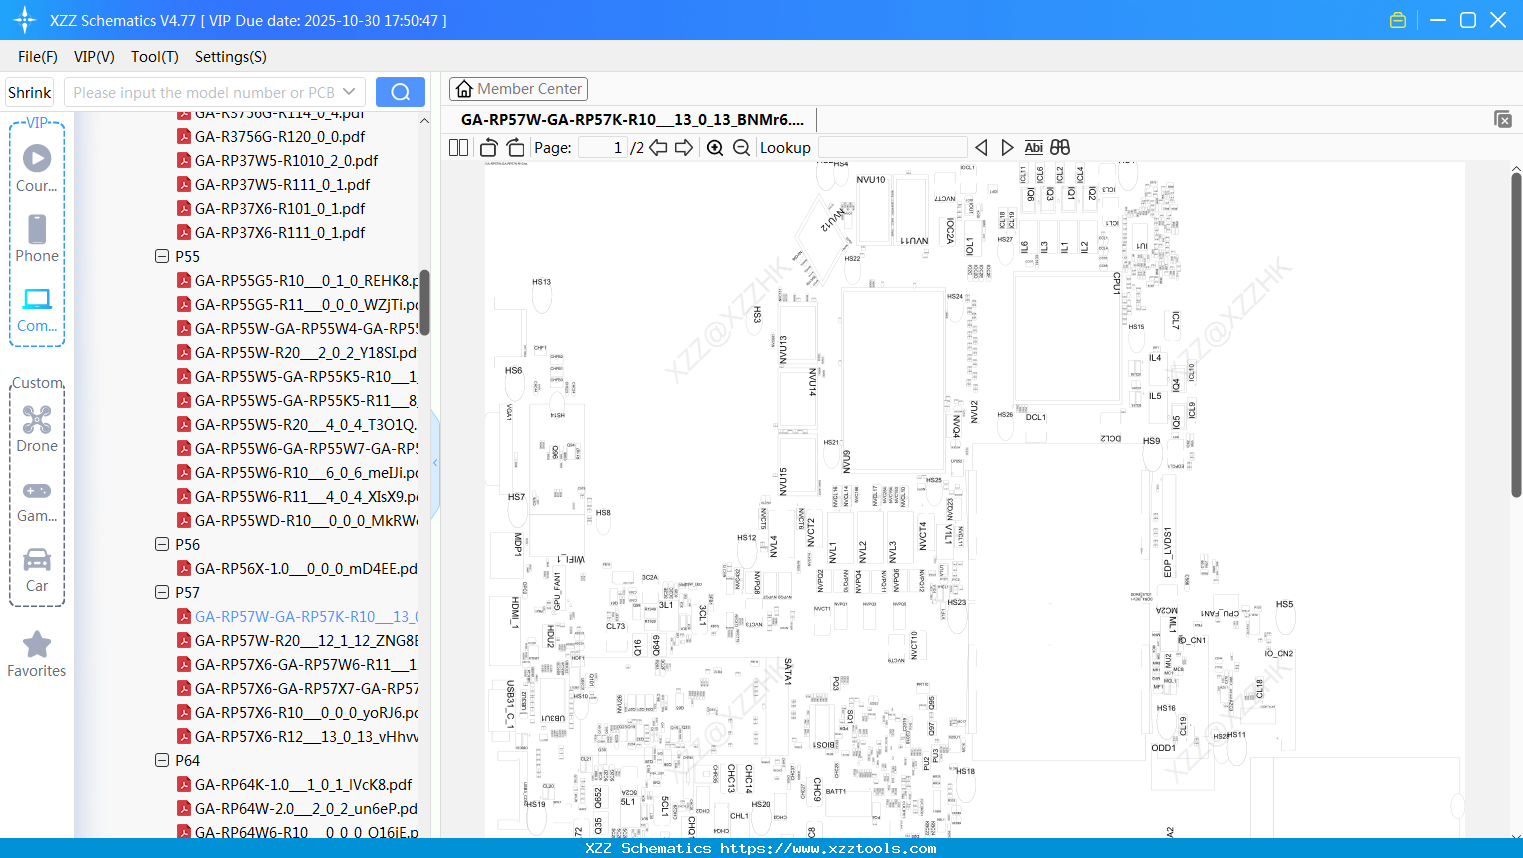Rotate the page counterclockwise
Screen dimensions: 1523x858
coord(488,147)
